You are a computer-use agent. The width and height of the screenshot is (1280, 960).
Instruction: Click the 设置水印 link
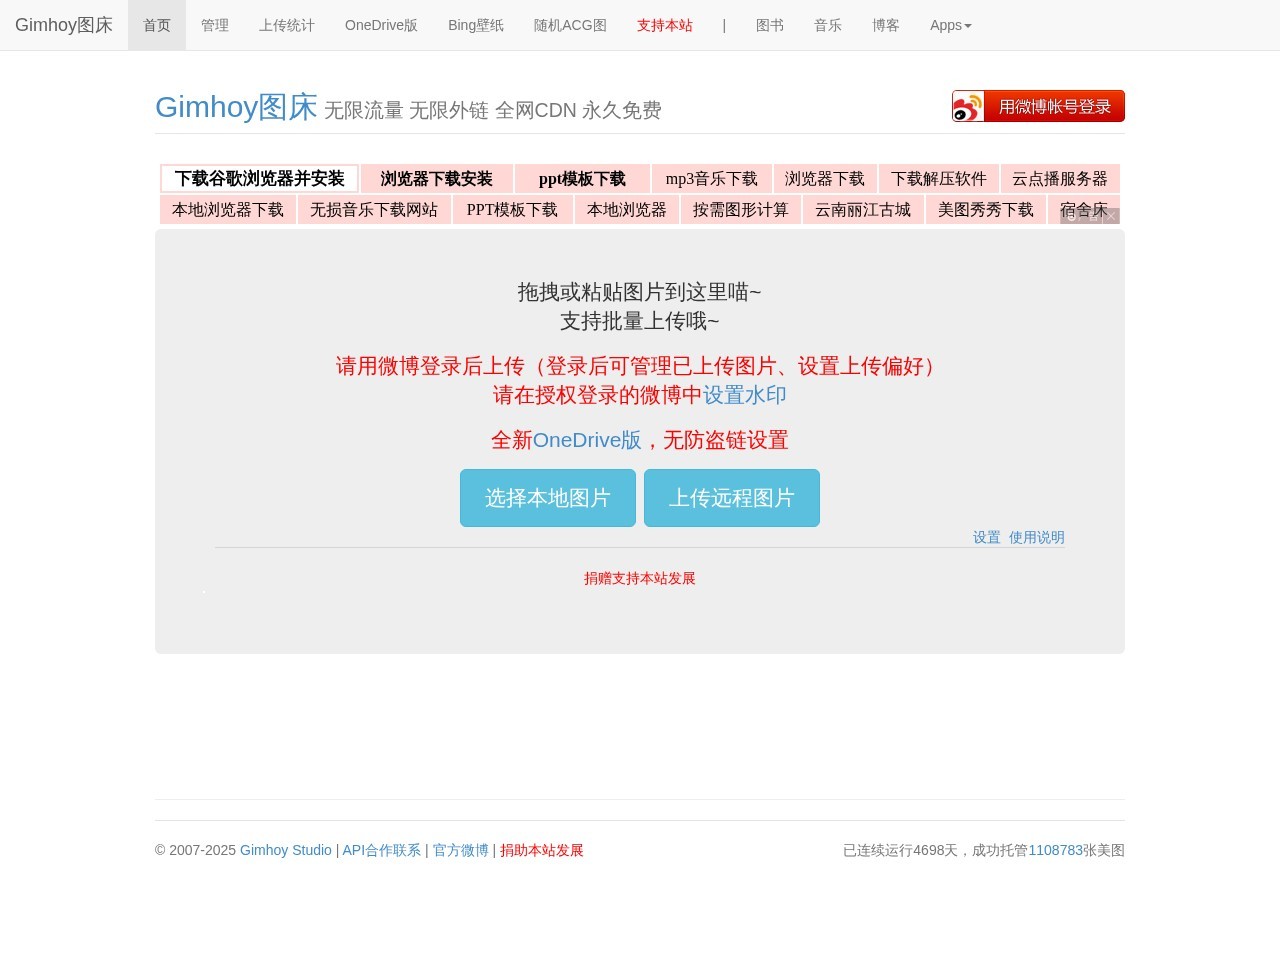(x=744, y=395)
